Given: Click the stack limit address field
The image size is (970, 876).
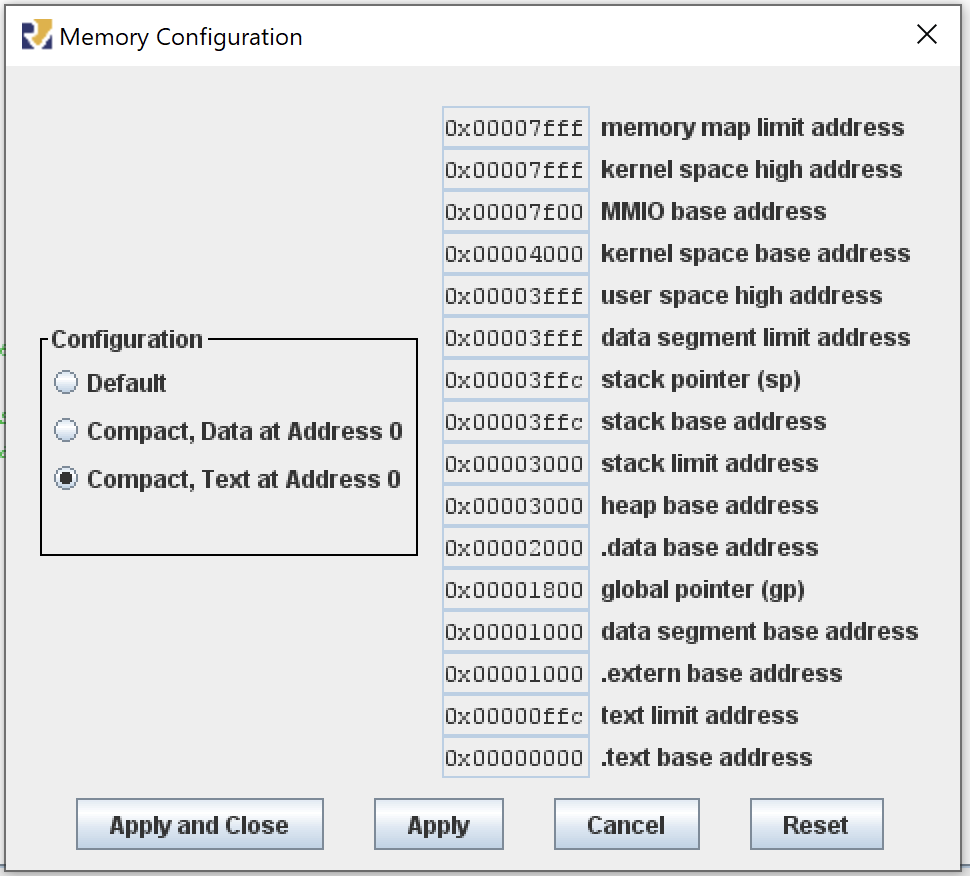Looking at the screenshot, I should click(x=515, y=463).
